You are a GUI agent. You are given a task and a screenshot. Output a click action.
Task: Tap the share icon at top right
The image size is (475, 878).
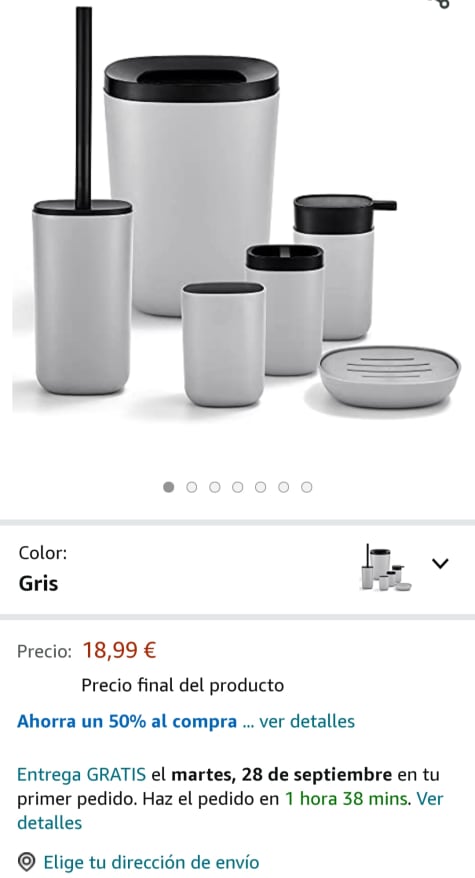[x=442, y=3]
